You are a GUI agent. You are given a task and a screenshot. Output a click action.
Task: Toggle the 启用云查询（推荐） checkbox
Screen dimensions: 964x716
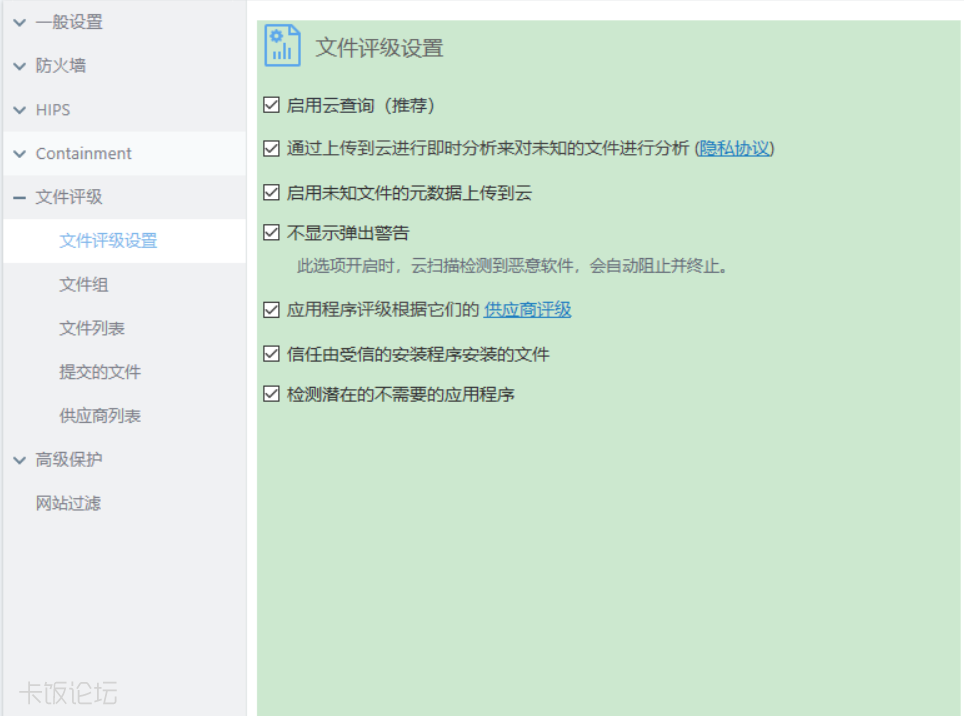[x=271, y=105]
